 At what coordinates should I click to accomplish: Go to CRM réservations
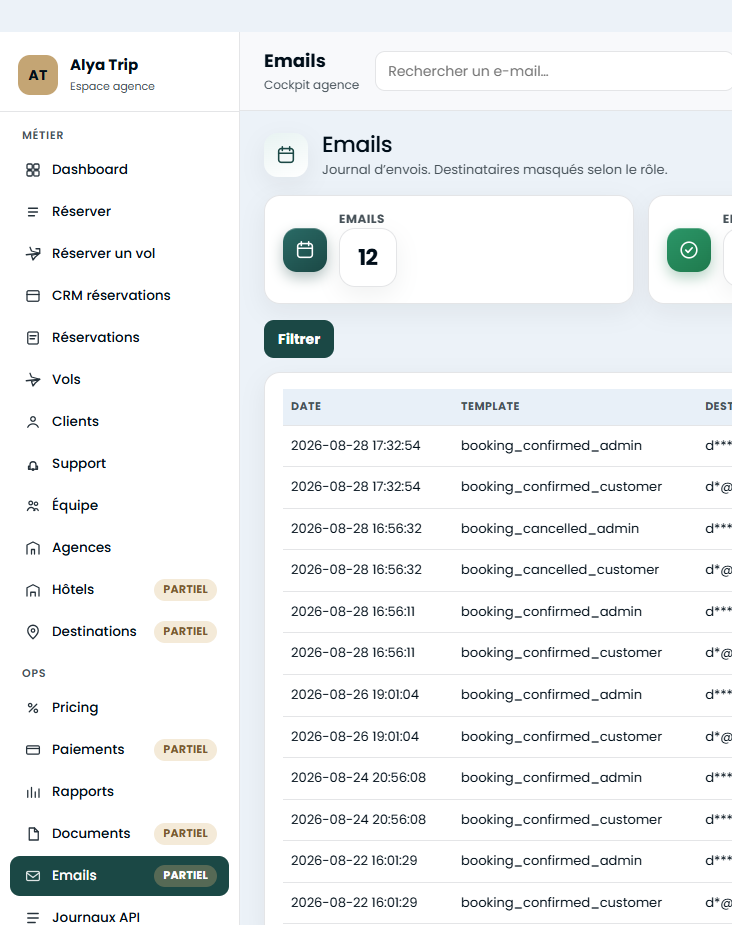pyautogui.click(x=119, y=296)
